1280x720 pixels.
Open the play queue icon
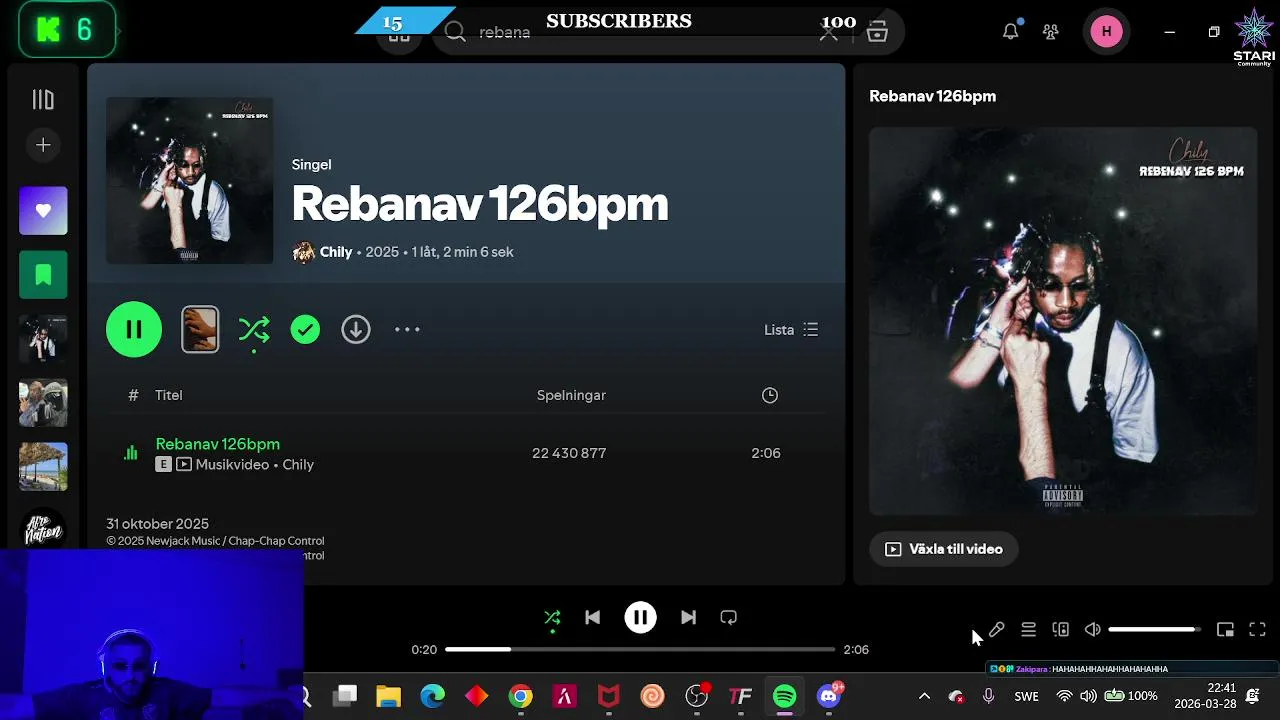(x=1028, y=629)
